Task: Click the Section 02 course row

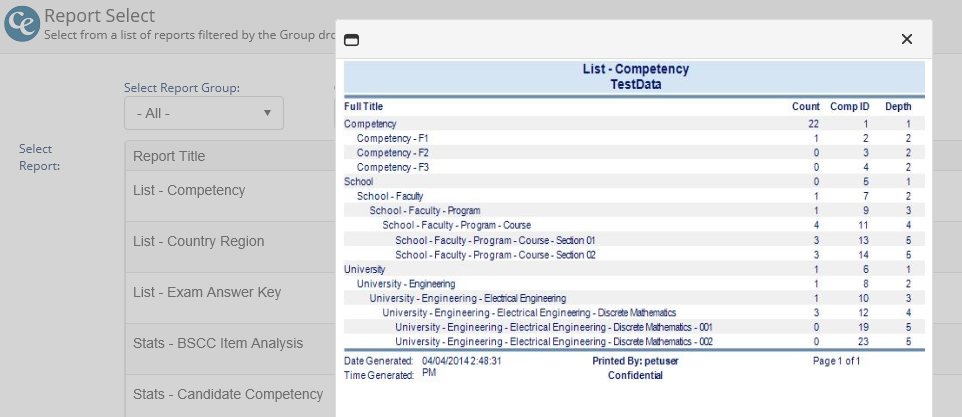Action: tap(495, 255)
